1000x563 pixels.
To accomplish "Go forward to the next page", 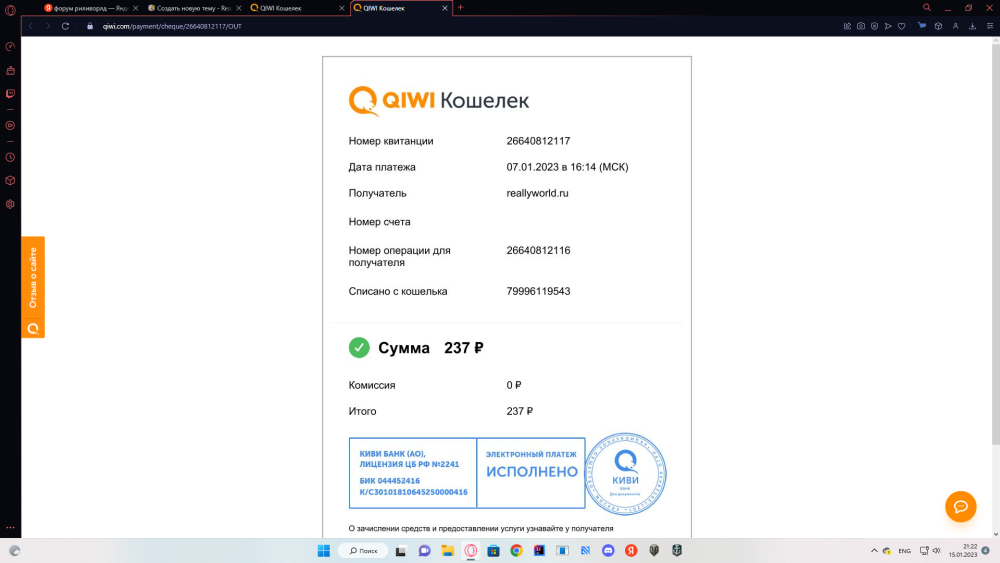I will pos(47,26).
